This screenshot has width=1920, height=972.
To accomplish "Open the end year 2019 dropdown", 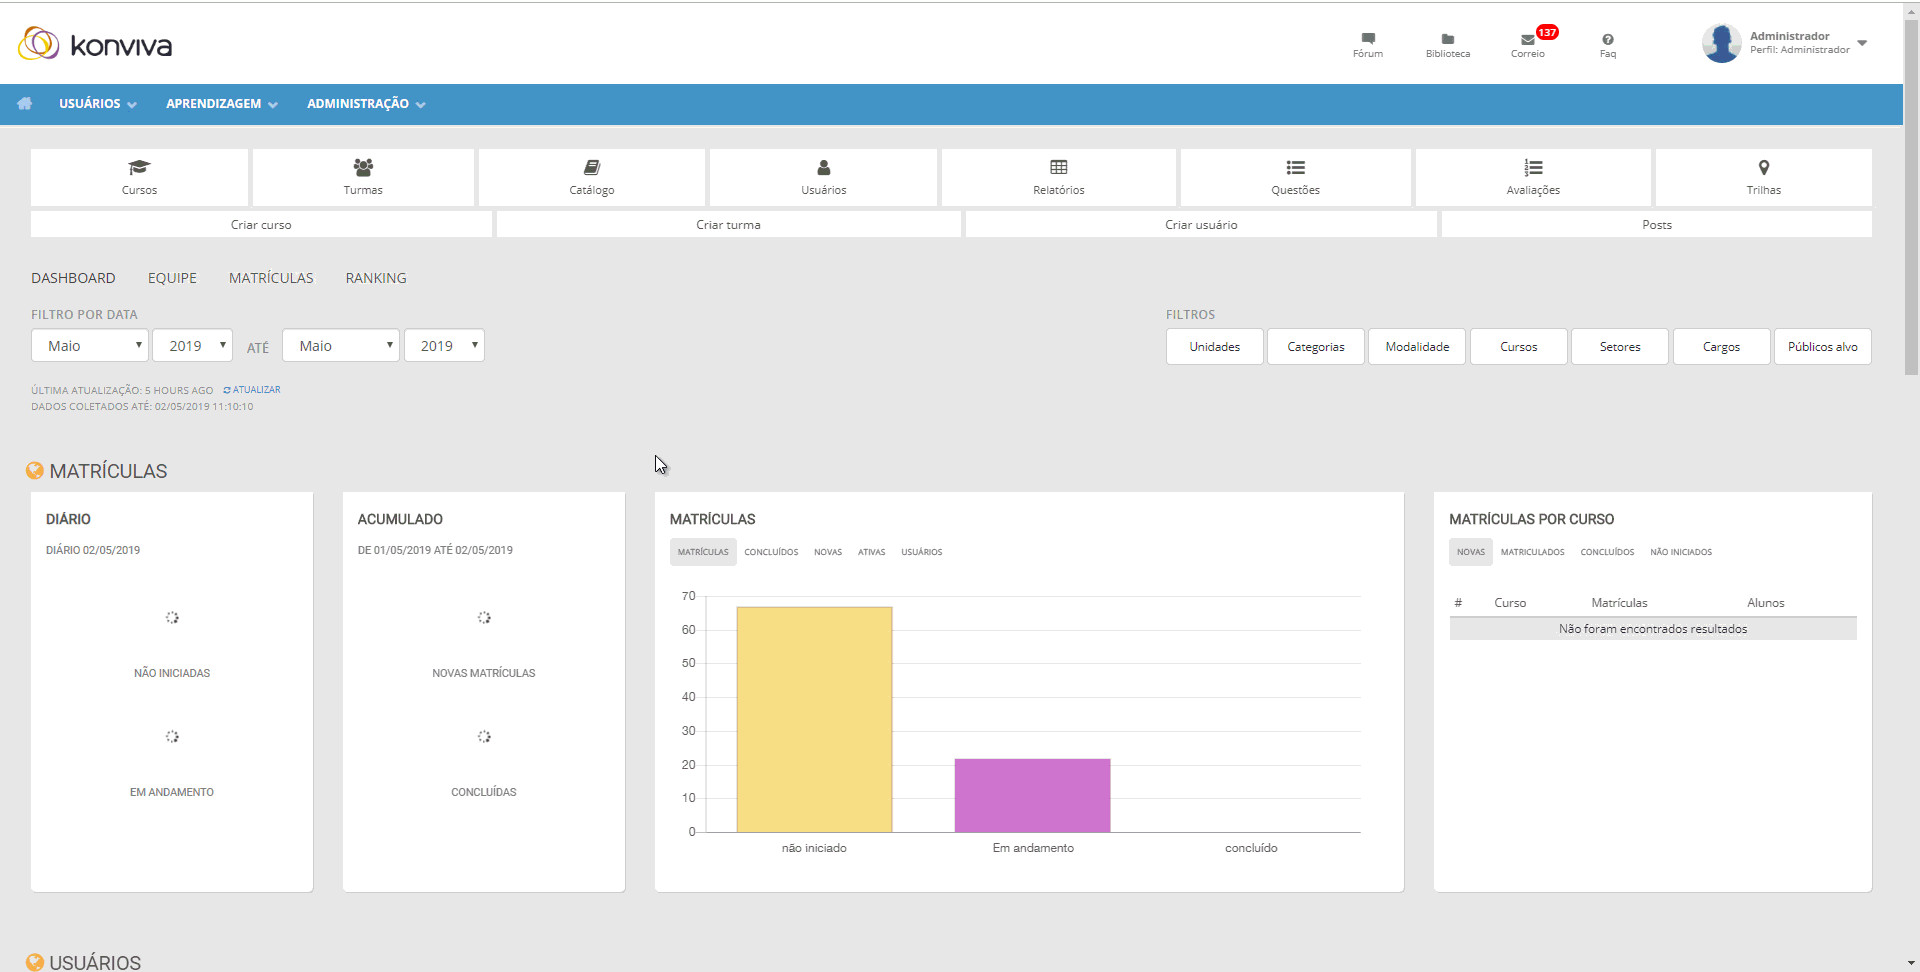I will click(444, 345).
